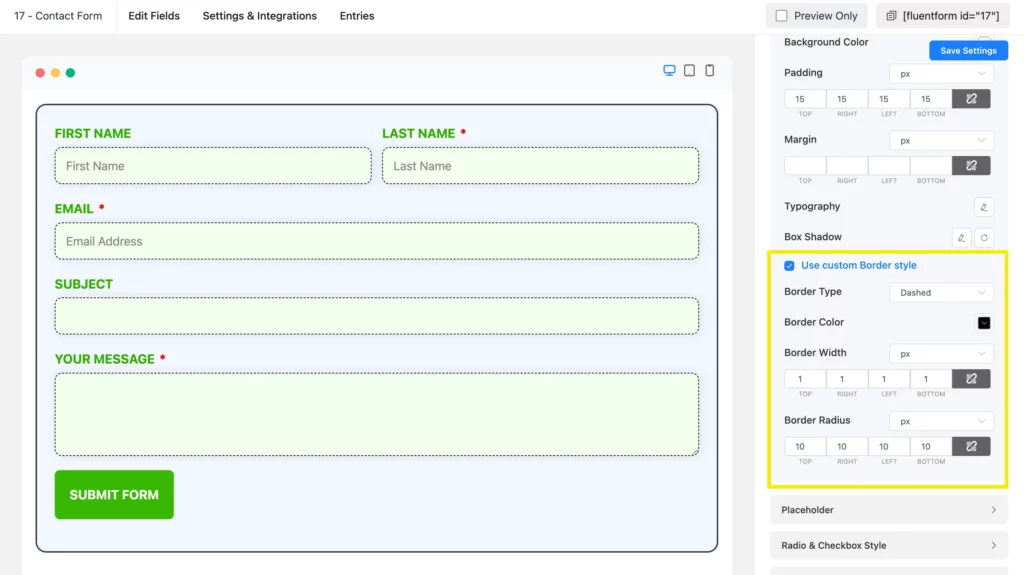Click the shortcode copy icon
Image resolution: width=1024 pixels, height=575 pixels.
click(x=891, y=16)
